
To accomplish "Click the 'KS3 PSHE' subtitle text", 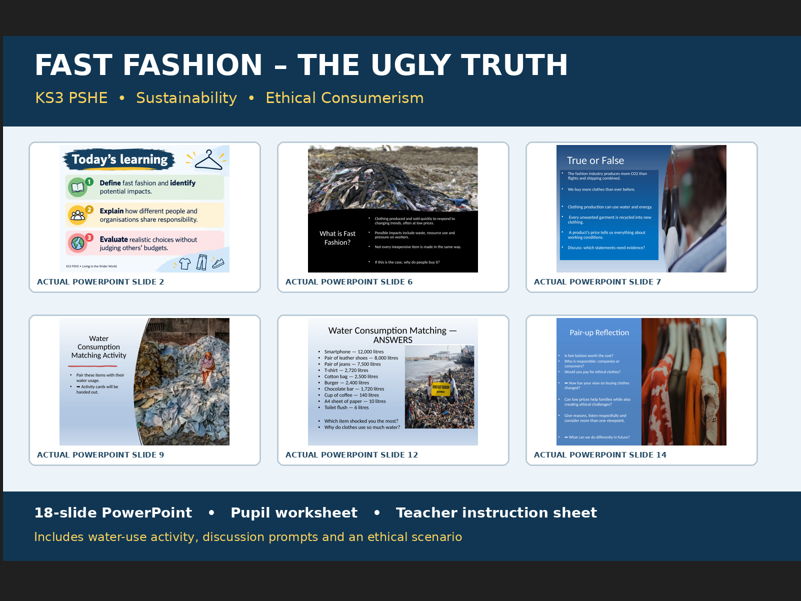I will click(x=71, y=98).
